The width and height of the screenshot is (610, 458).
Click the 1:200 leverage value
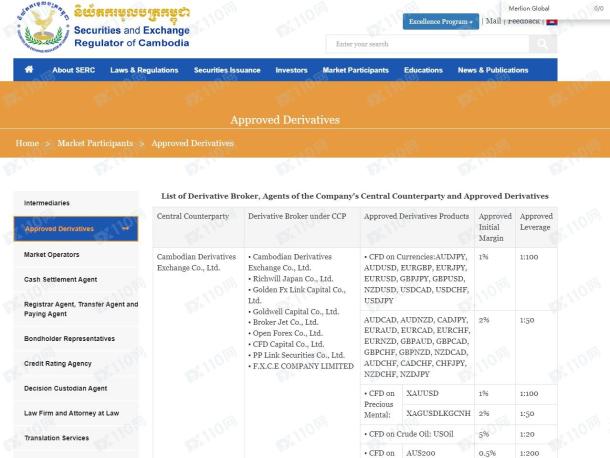tap(529, 453)
